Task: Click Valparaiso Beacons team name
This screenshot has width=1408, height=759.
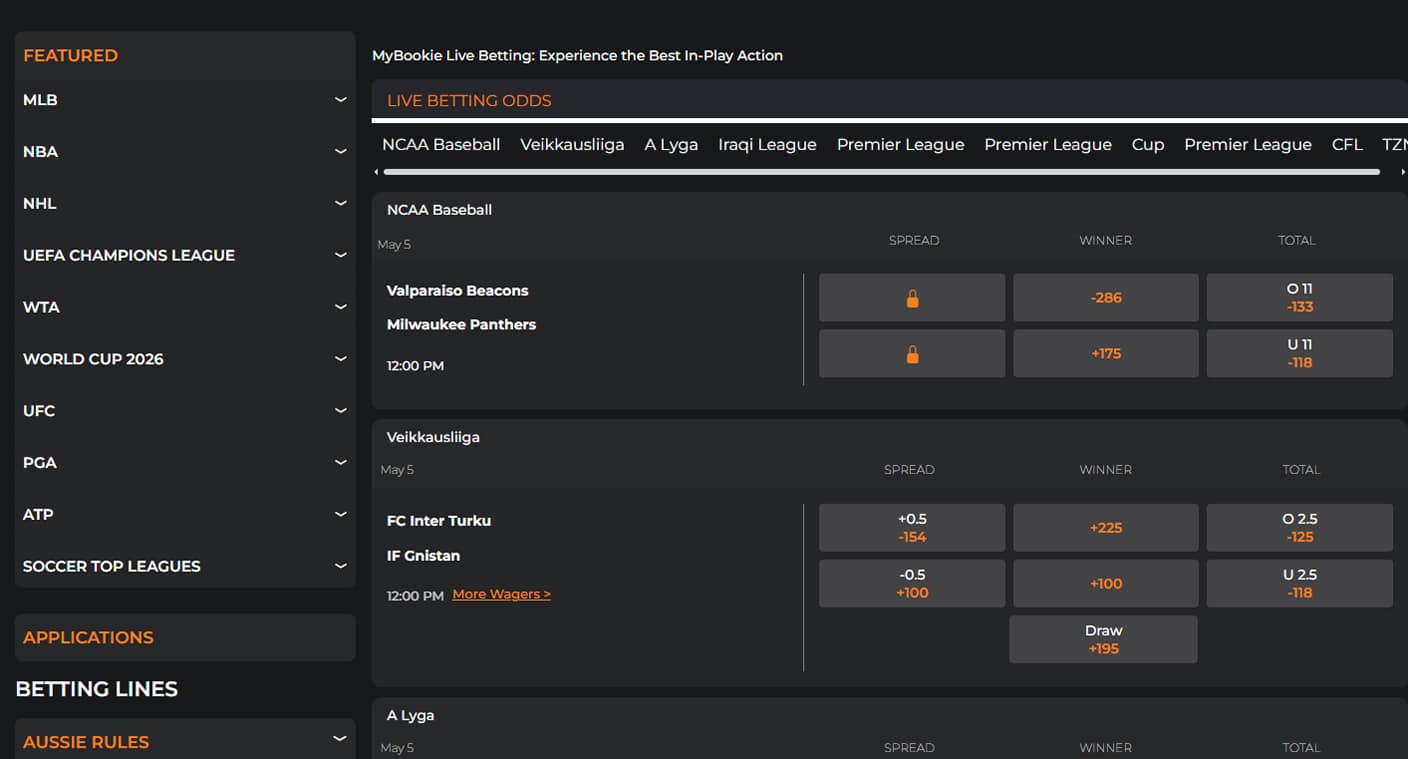Action: pyautogui.click(x=458, y=291)
